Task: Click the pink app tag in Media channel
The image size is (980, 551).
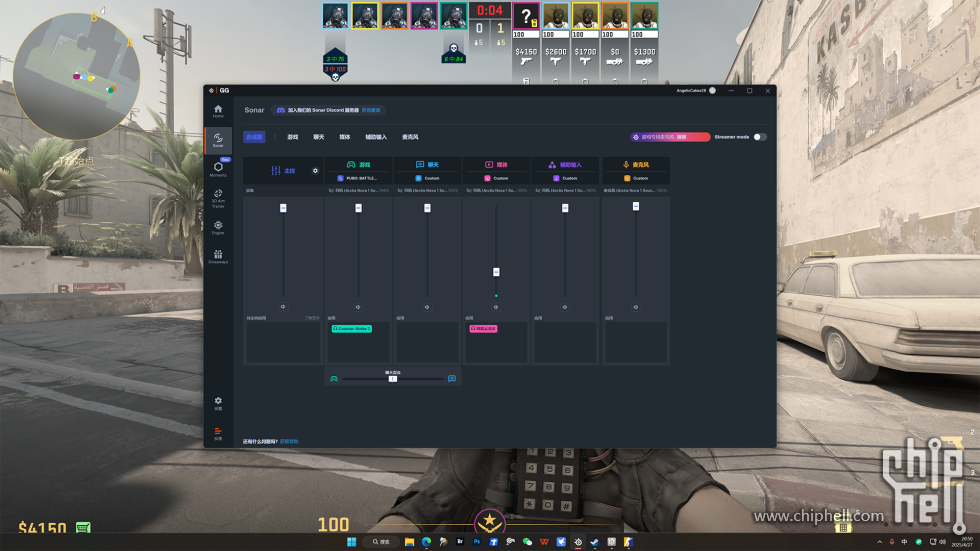Action: (x=483, y=329)
